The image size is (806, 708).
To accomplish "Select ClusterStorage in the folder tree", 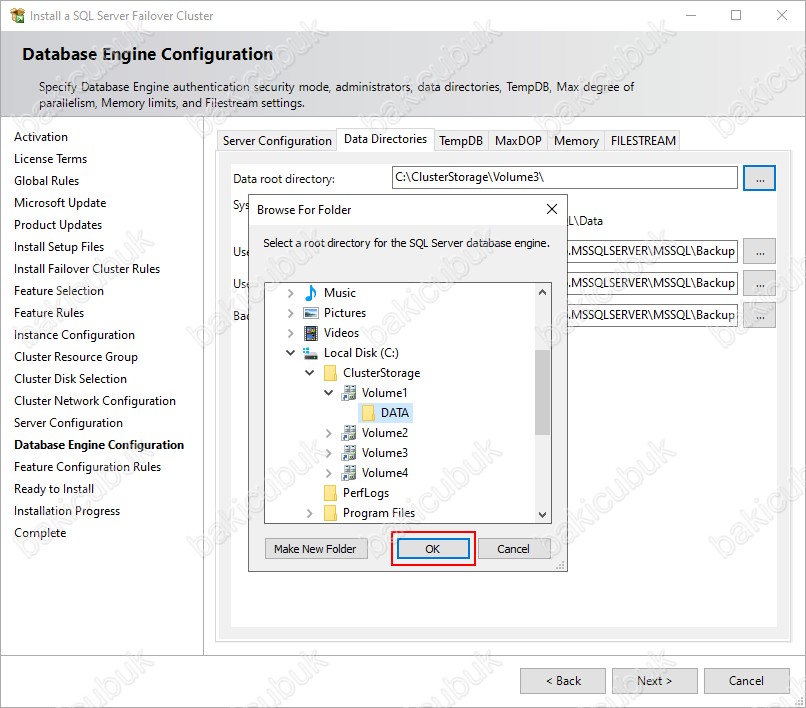I will pos(381,373).
